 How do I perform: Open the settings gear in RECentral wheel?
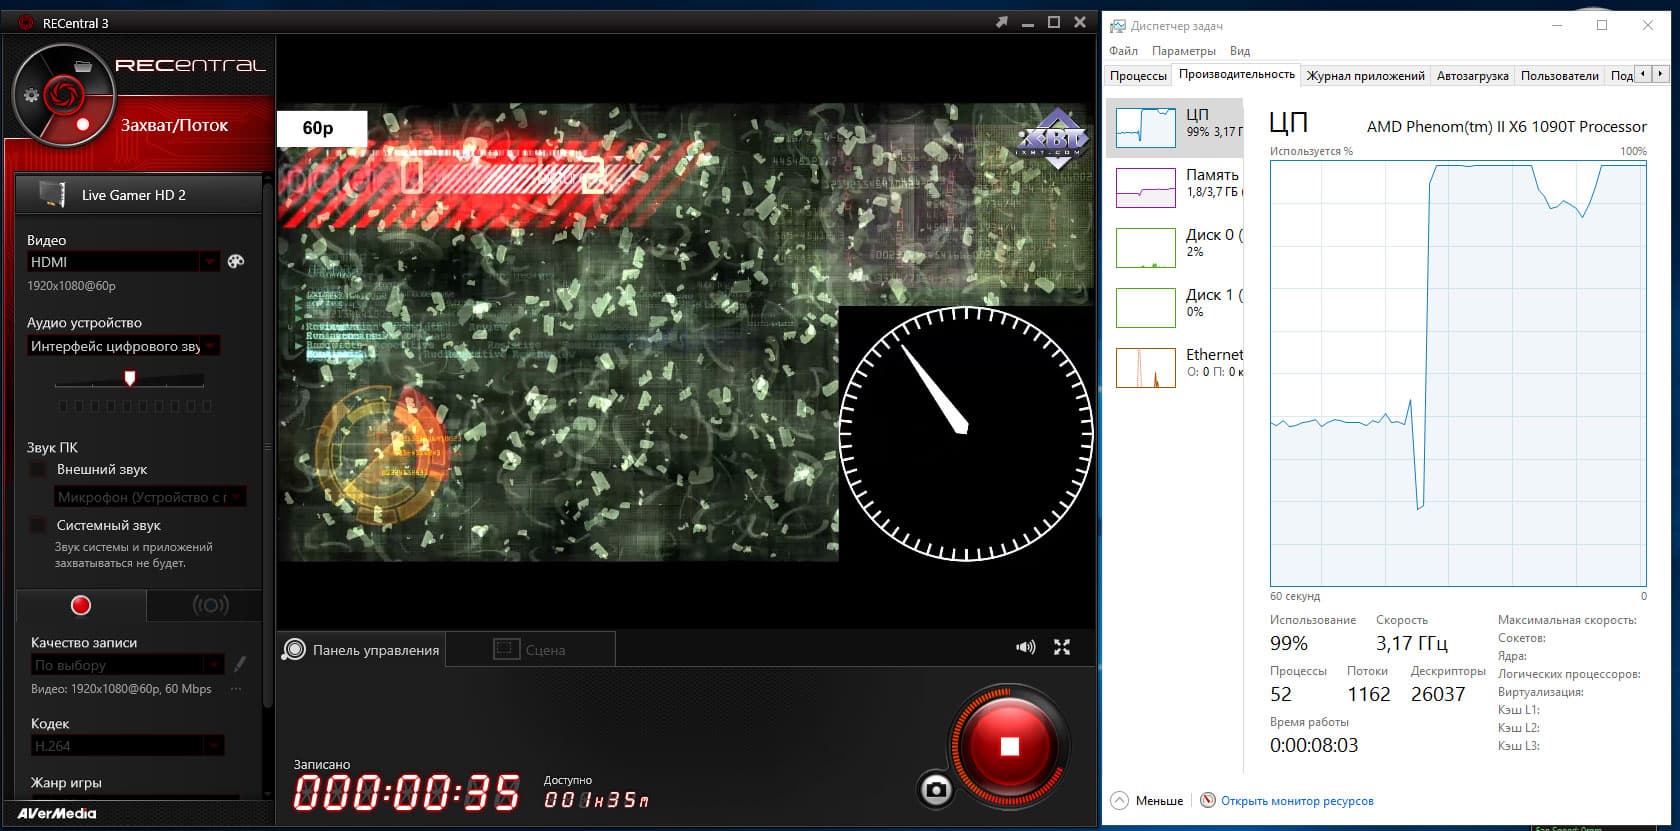point(31,96)
